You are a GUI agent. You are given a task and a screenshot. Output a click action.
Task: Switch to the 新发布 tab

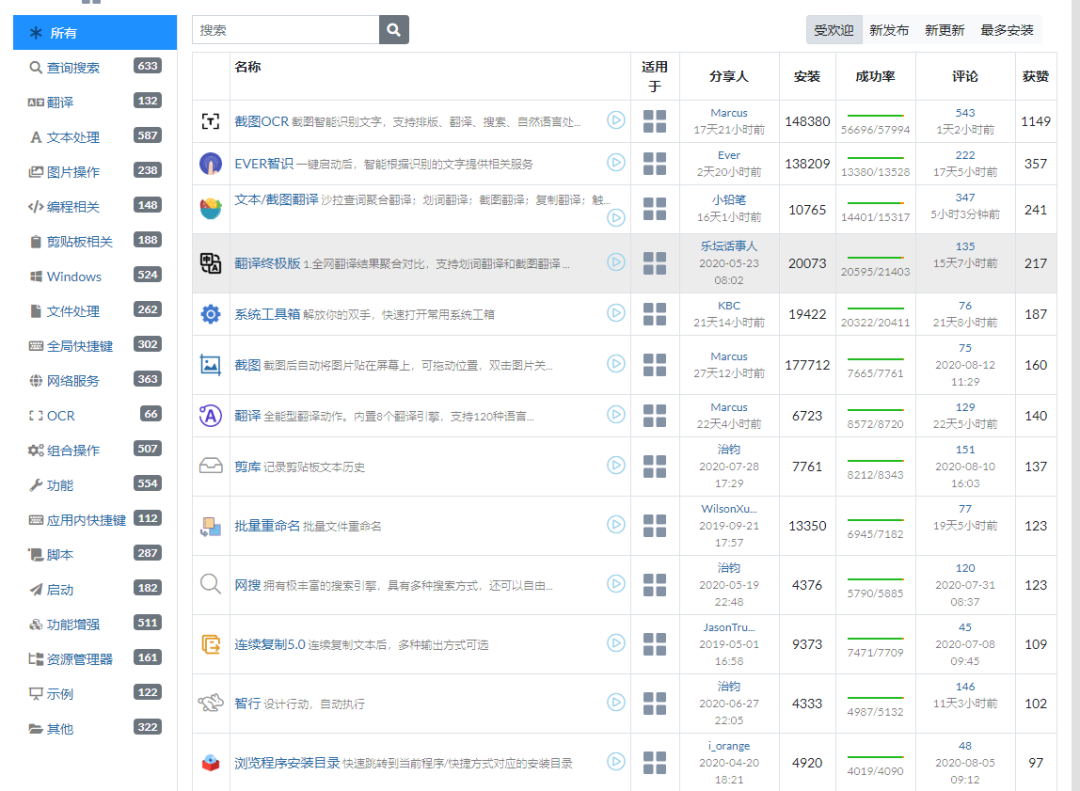[889, 30]
